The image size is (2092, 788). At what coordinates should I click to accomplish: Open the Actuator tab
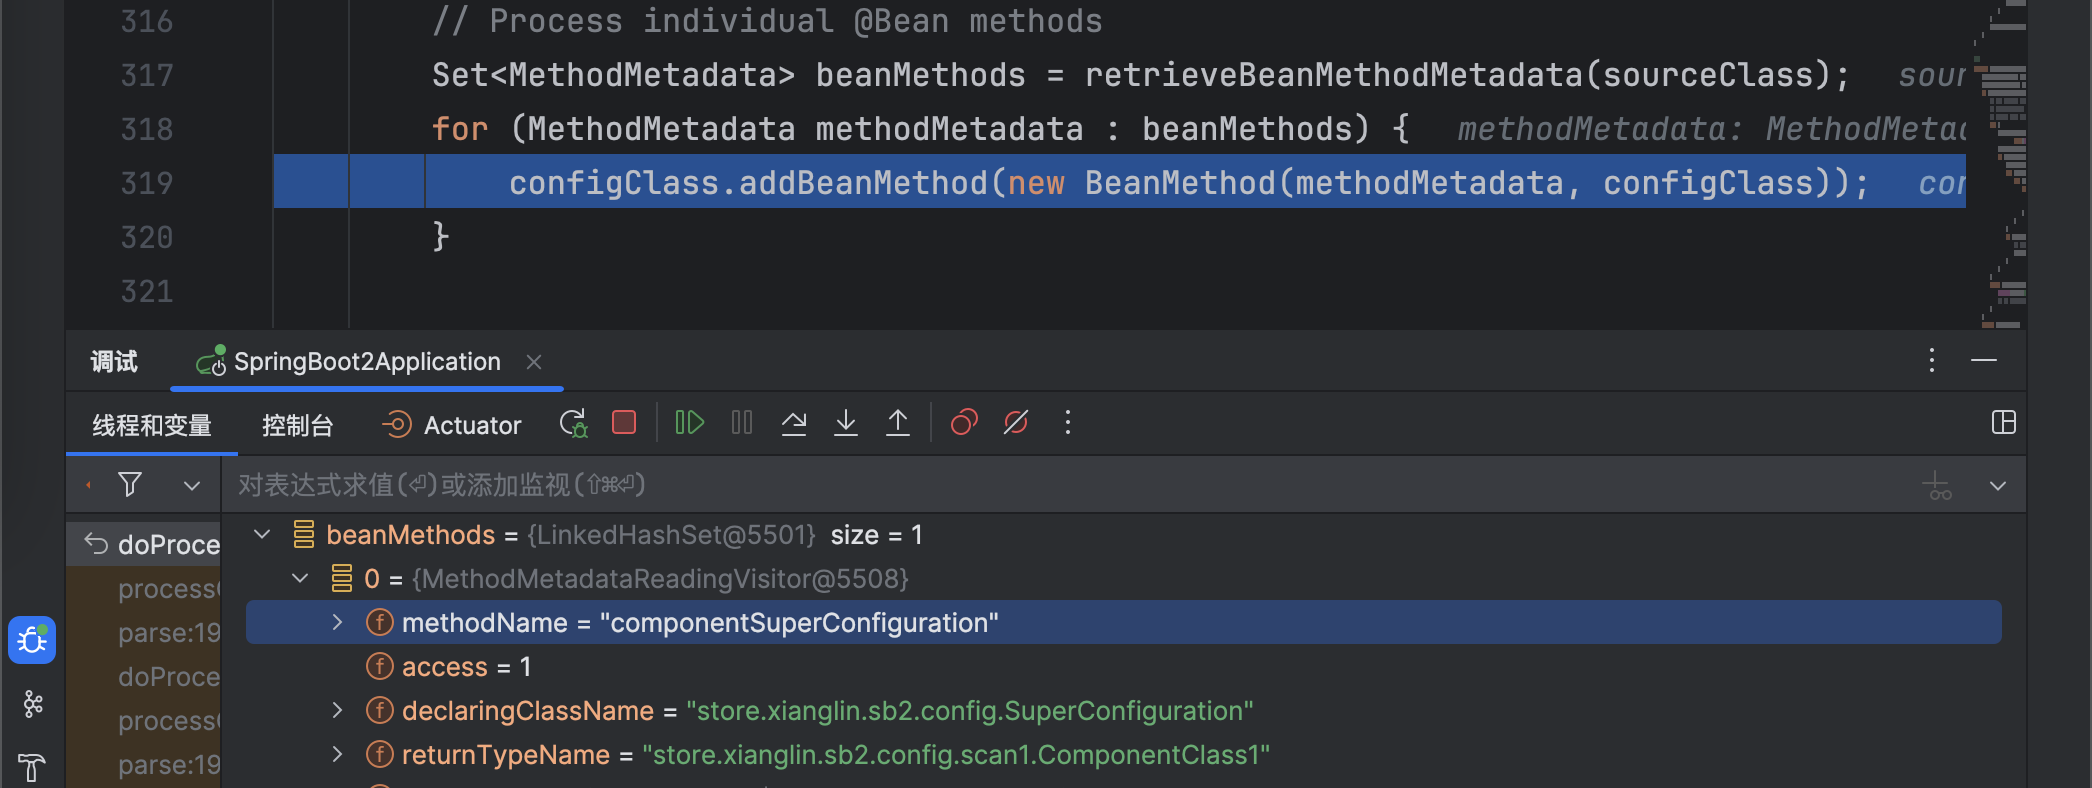[452, 426]
